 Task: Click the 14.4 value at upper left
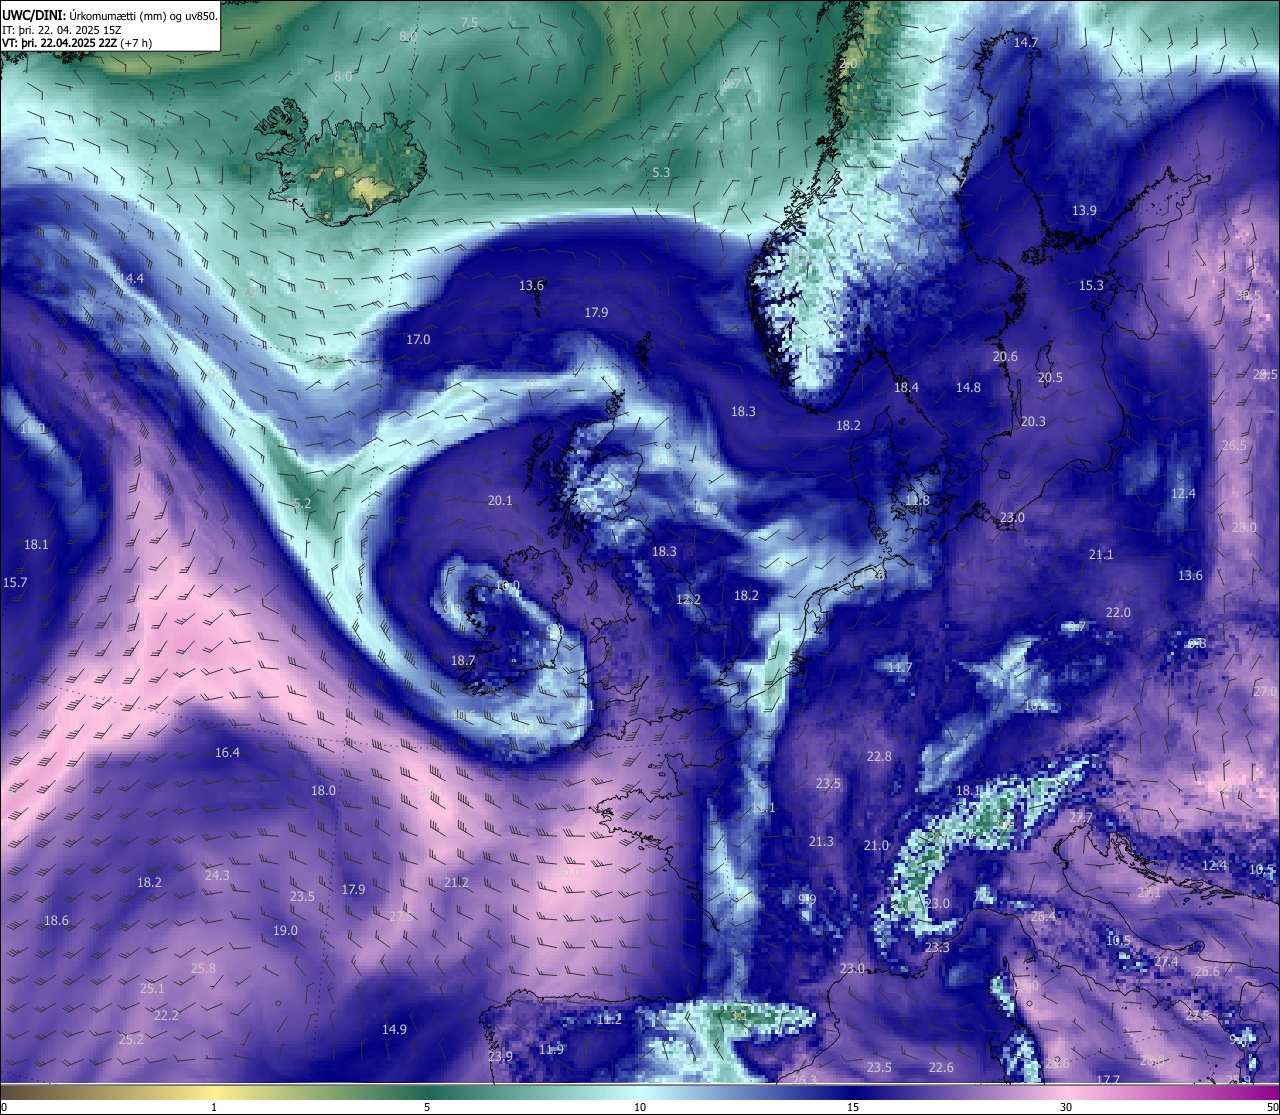pyautogui.click(x=131, y=278)
